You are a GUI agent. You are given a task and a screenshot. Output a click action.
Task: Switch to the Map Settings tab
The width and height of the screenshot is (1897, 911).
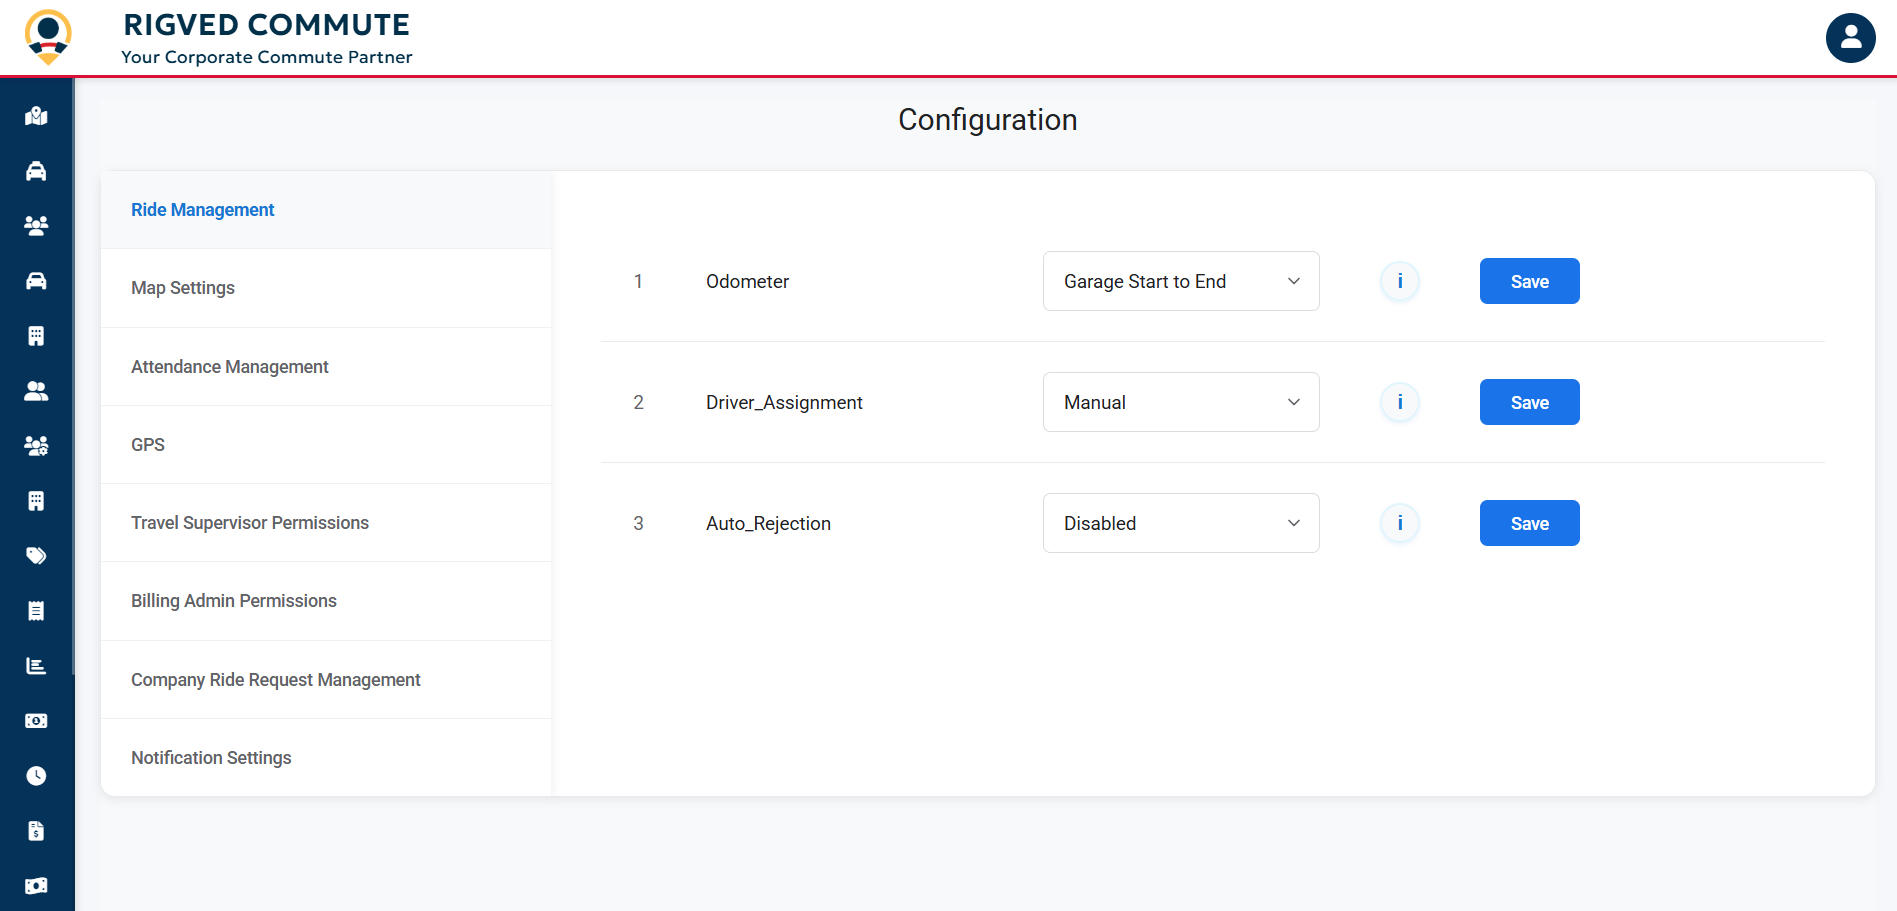[183, 288]
